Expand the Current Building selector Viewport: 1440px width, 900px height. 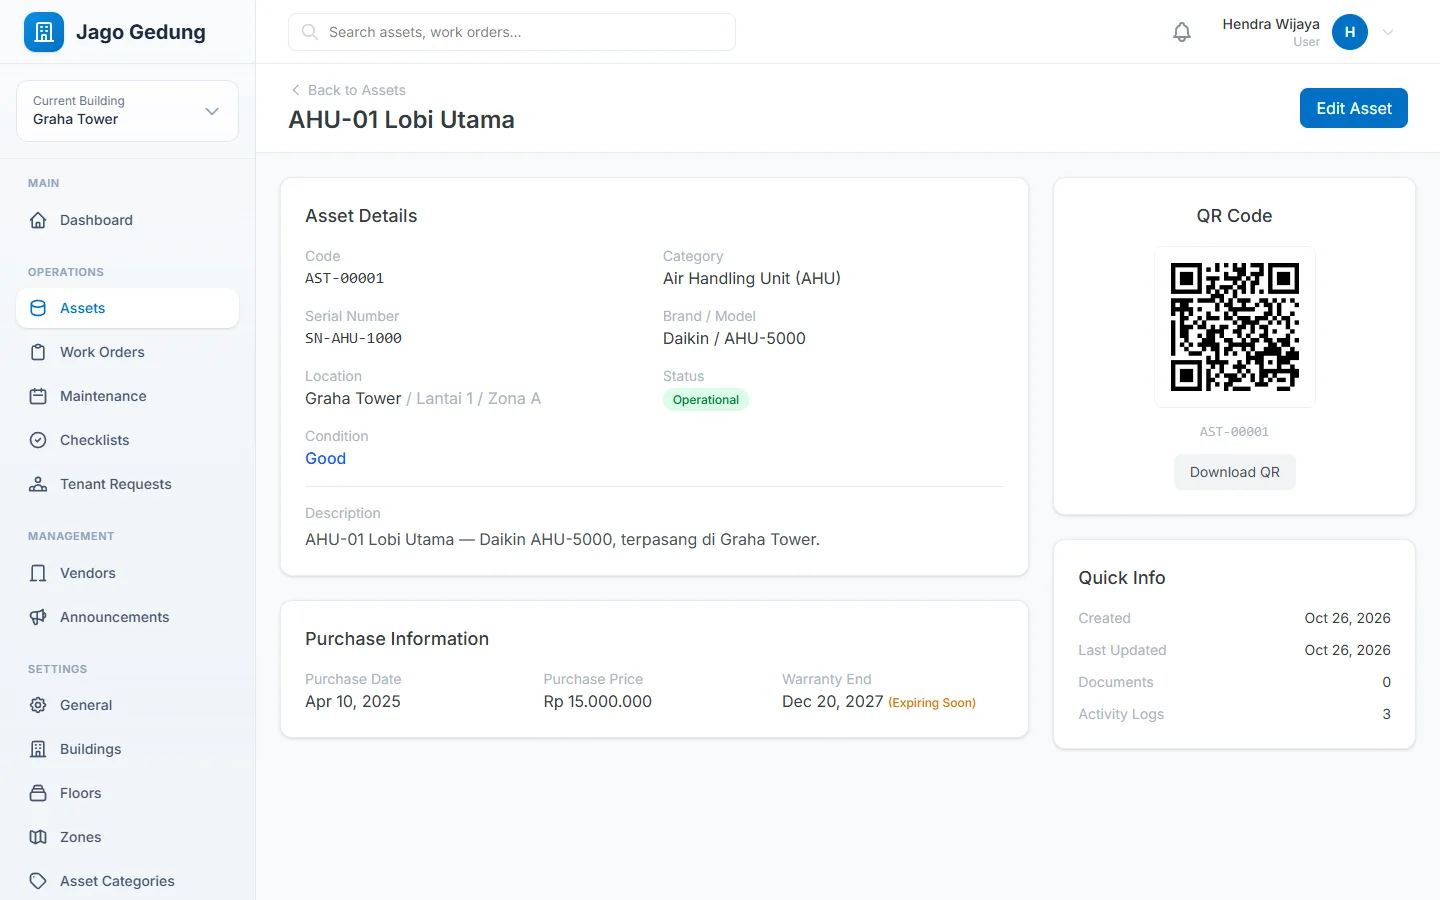[x=127, y=111]
